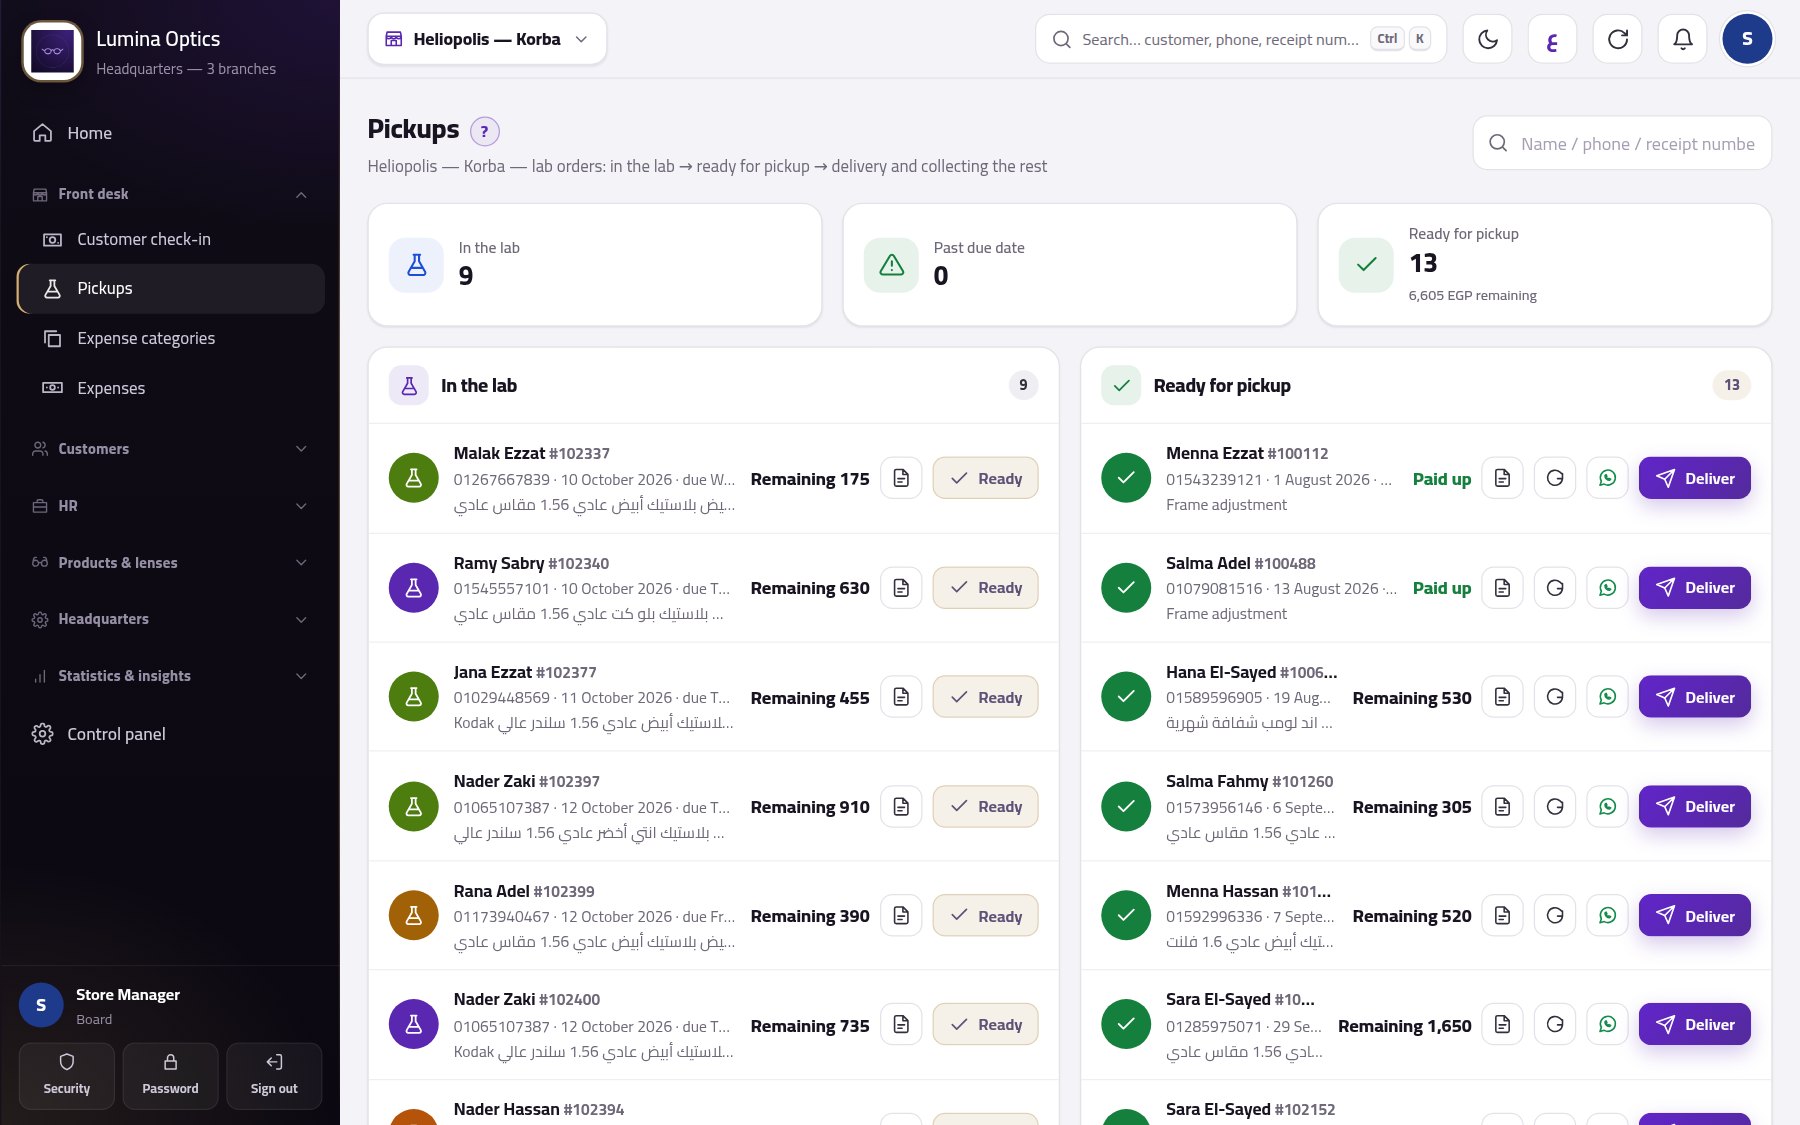Expand the Headquarters section
Viewport: 1800px width, 1125px height.
click(170, 619)
